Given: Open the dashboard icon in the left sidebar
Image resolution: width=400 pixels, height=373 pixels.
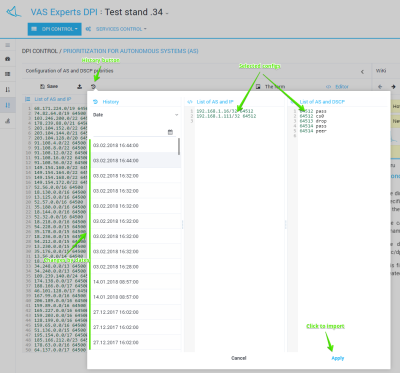Looking at the screenshot, I should pyautogui.click(x=8, y=59).
